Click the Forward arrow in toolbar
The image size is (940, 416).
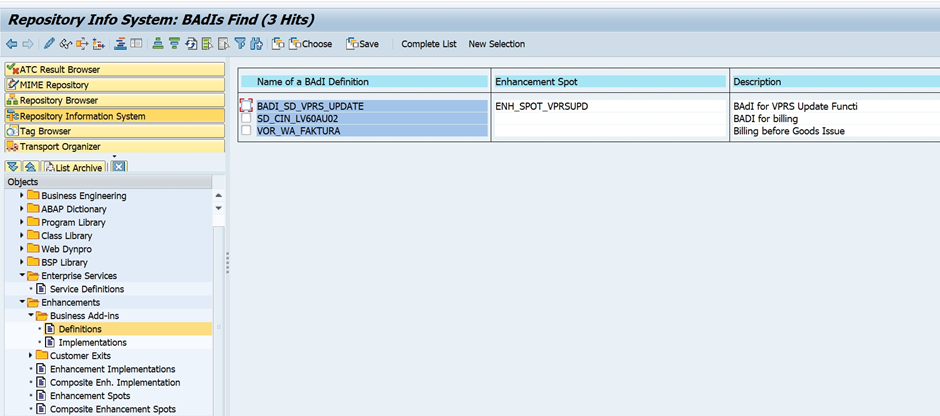pos(28,44)
